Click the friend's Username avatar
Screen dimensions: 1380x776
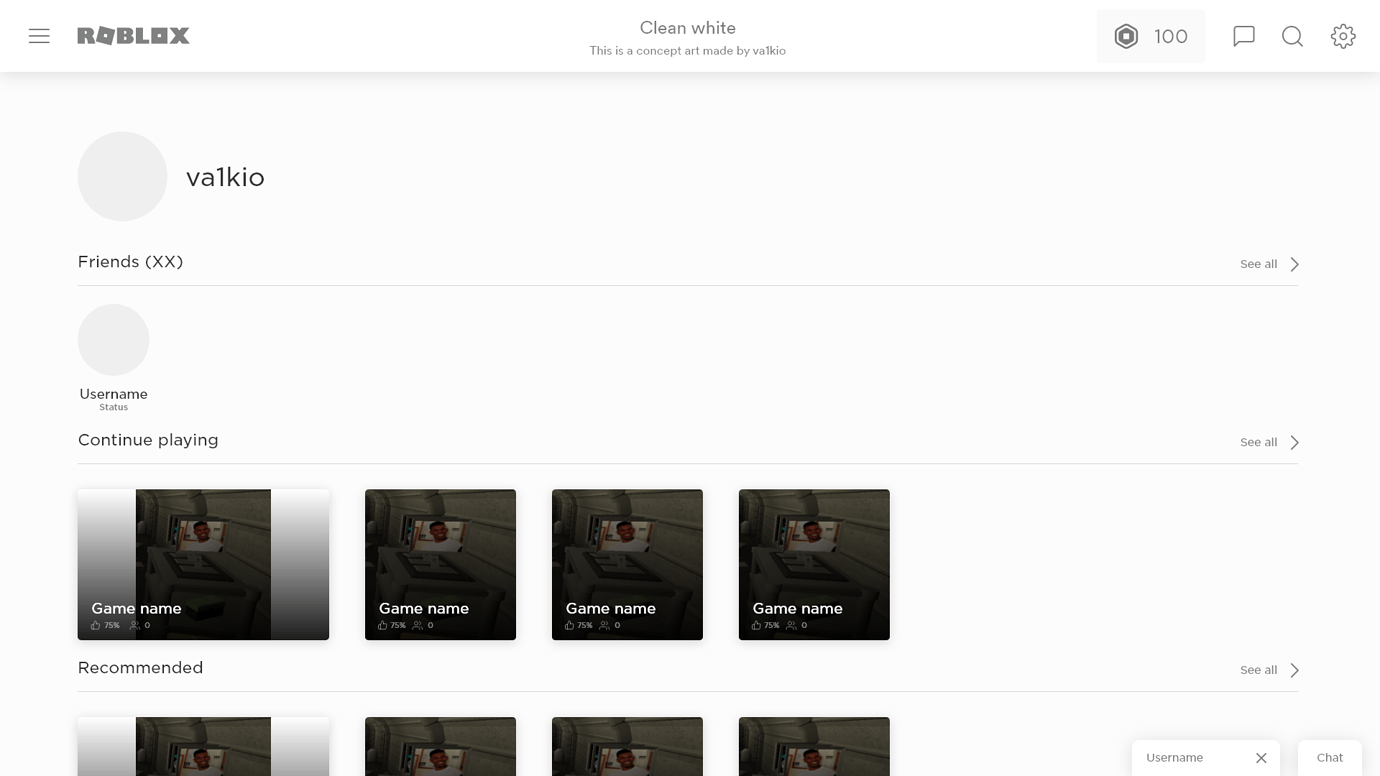coord(113,339)
